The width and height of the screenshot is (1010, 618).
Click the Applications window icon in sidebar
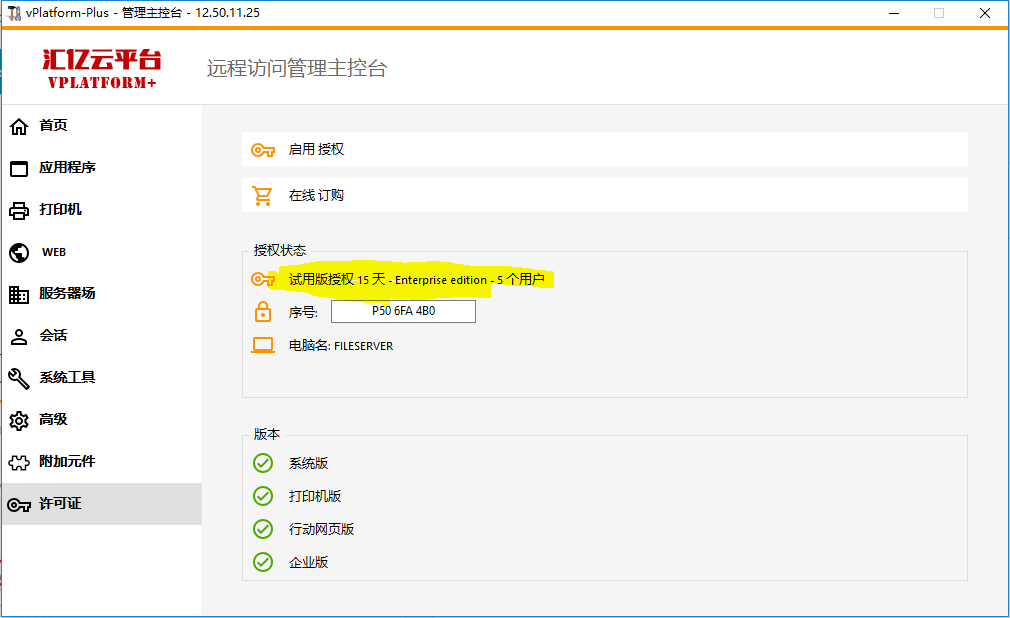(18, 168)
